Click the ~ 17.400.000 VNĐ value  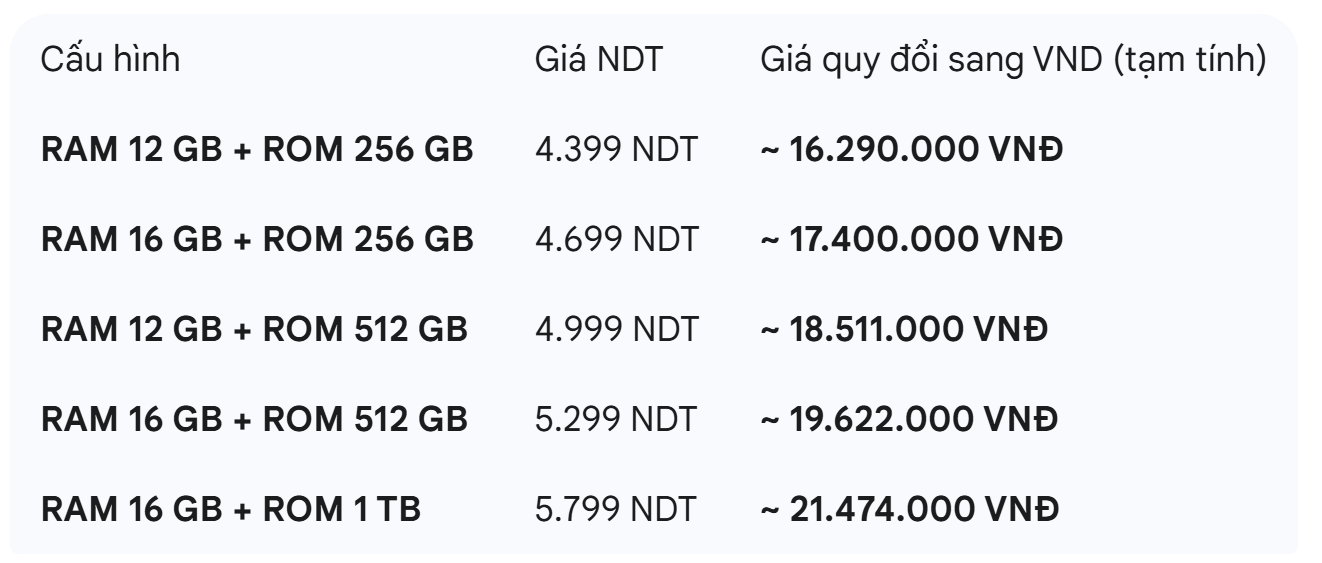coord(911,240)
